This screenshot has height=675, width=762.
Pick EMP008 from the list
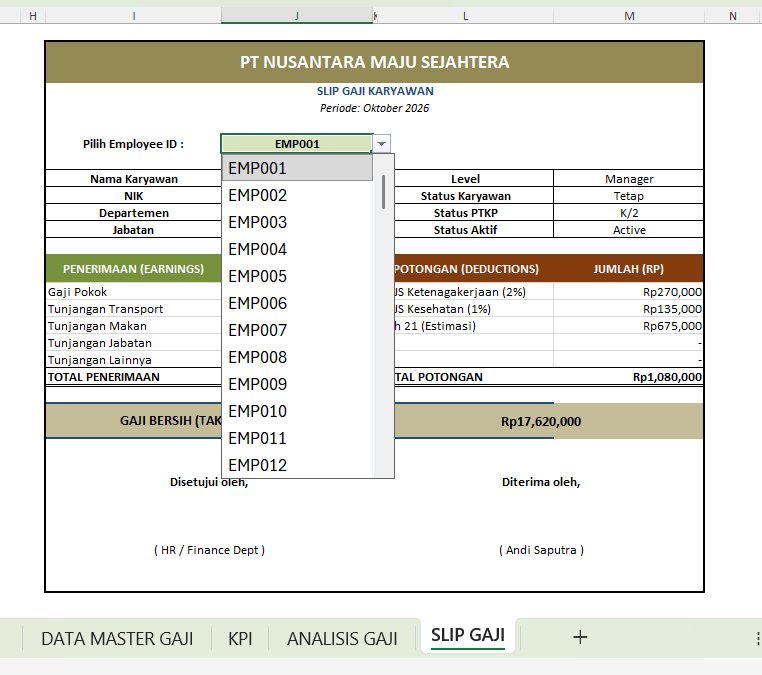(297, 357)
